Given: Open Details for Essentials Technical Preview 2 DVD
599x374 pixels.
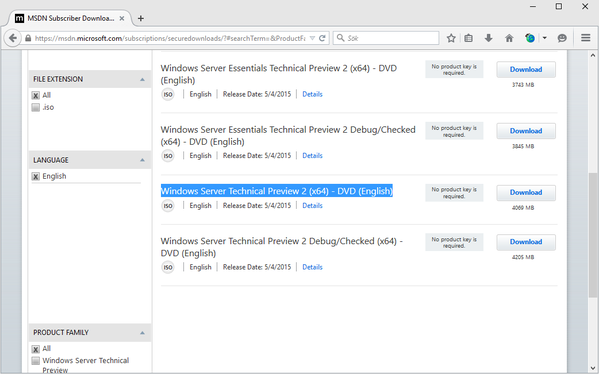Looking at the screenshot, I should pyautogui.click(x=312, y=94).
